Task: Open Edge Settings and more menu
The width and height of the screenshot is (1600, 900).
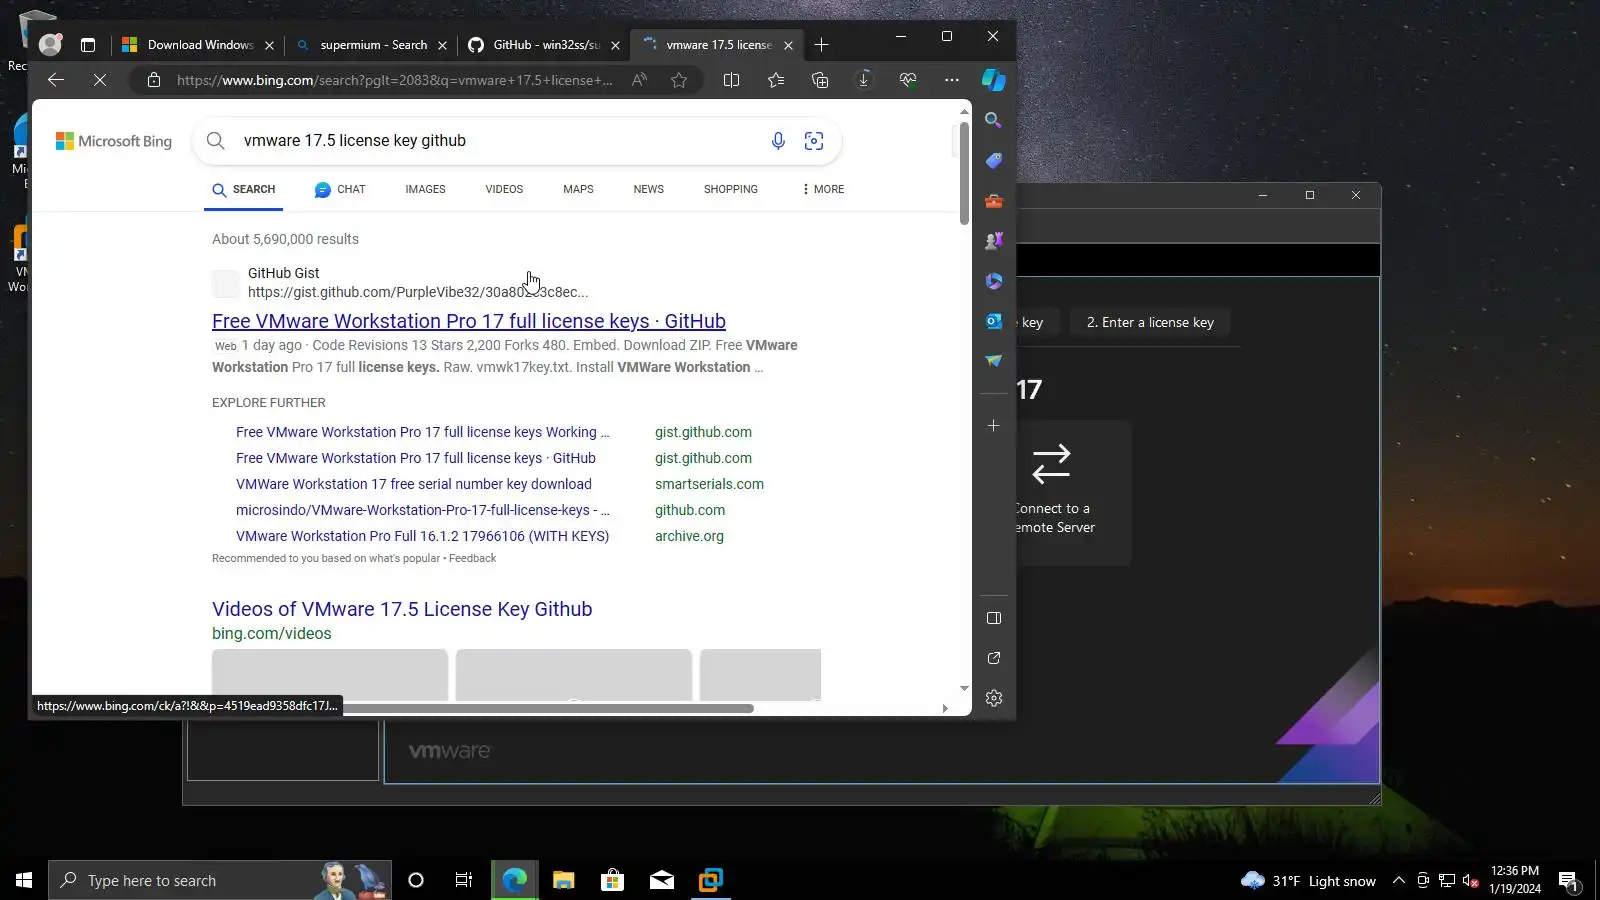Action: click(x=952, y=80)
